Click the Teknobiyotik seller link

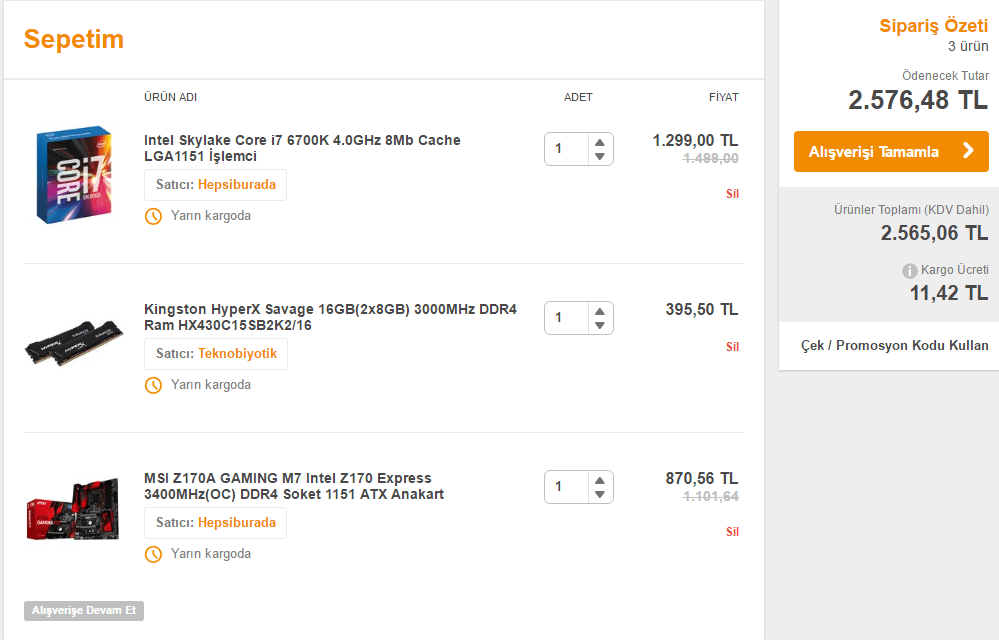tap(239, 354)
